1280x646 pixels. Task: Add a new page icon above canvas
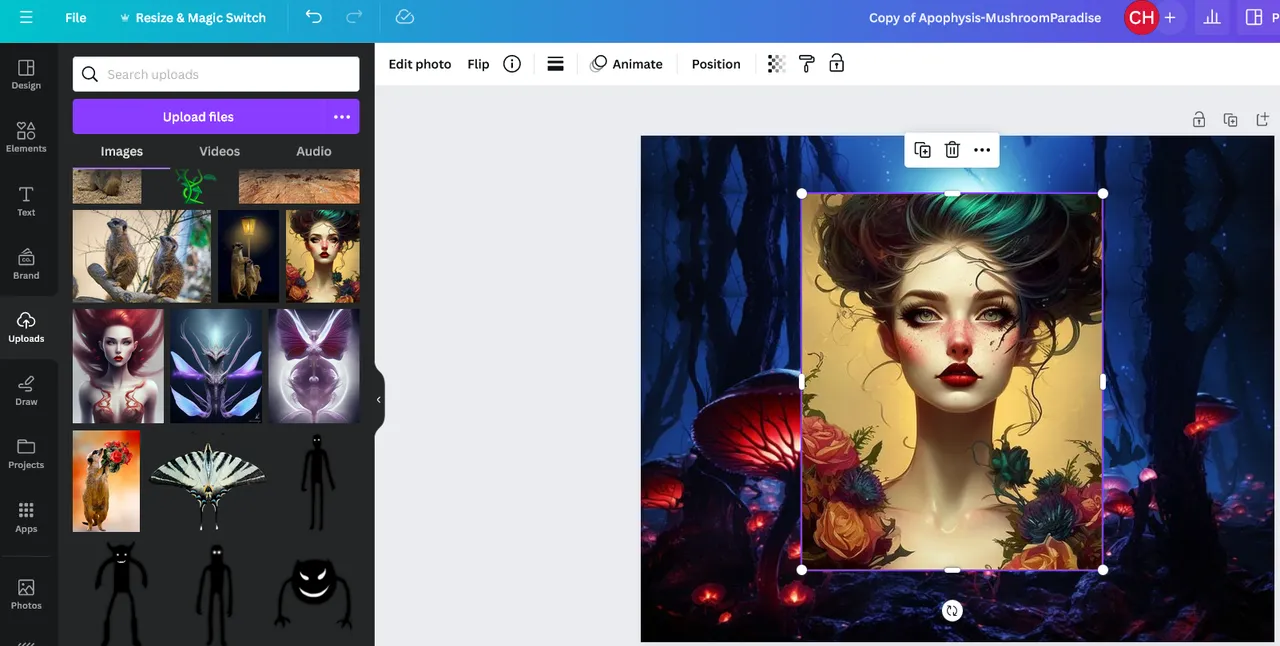click(x=1263, y=120)
